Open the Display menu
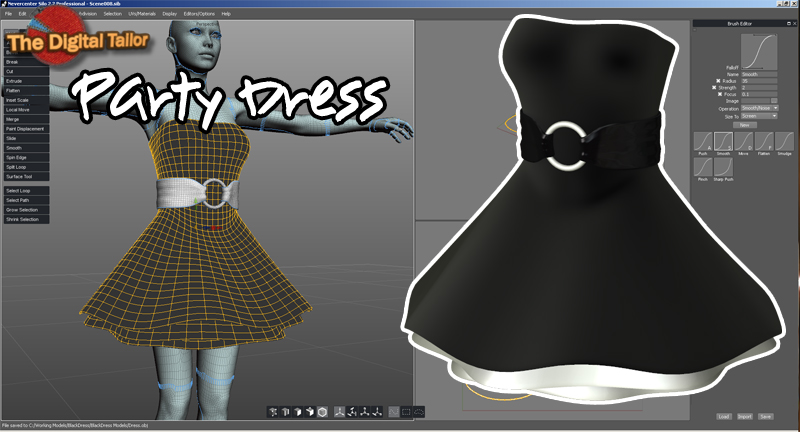This screenshot has width=800, height=432. (x=169, y=14)
